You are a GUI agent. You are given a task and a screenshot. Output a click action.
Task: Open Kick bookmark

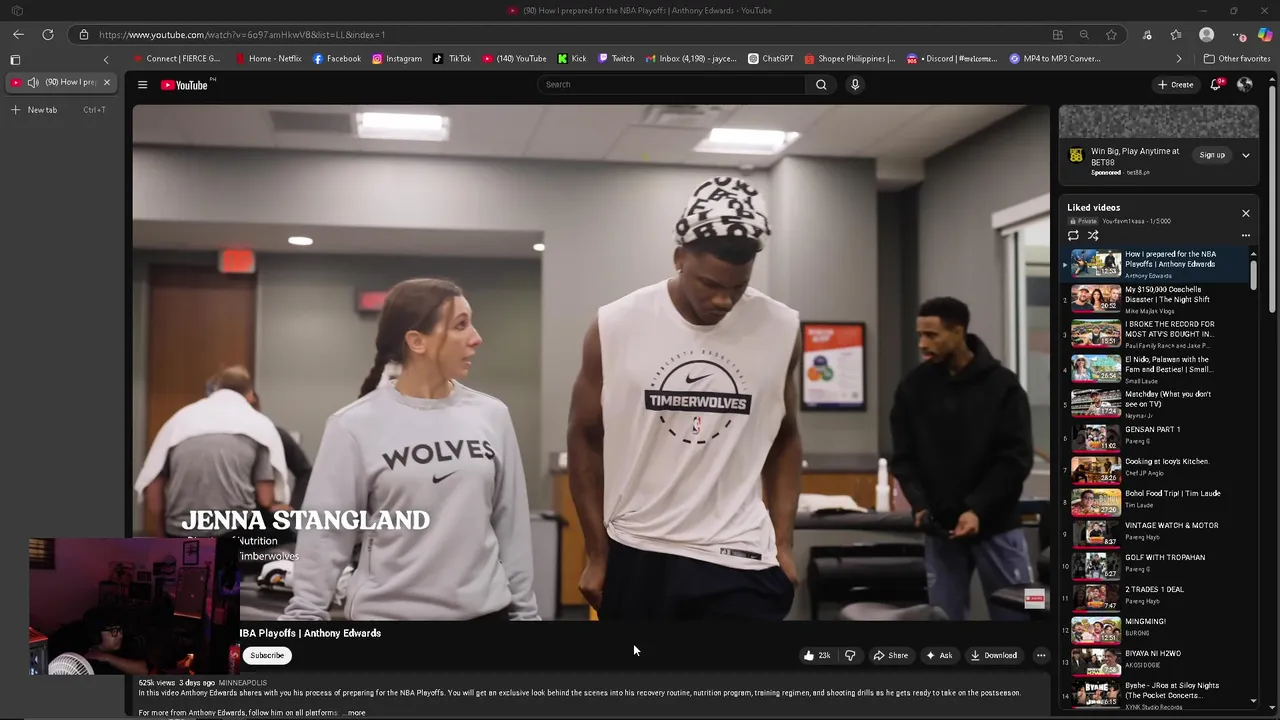[x=573, y=59]
